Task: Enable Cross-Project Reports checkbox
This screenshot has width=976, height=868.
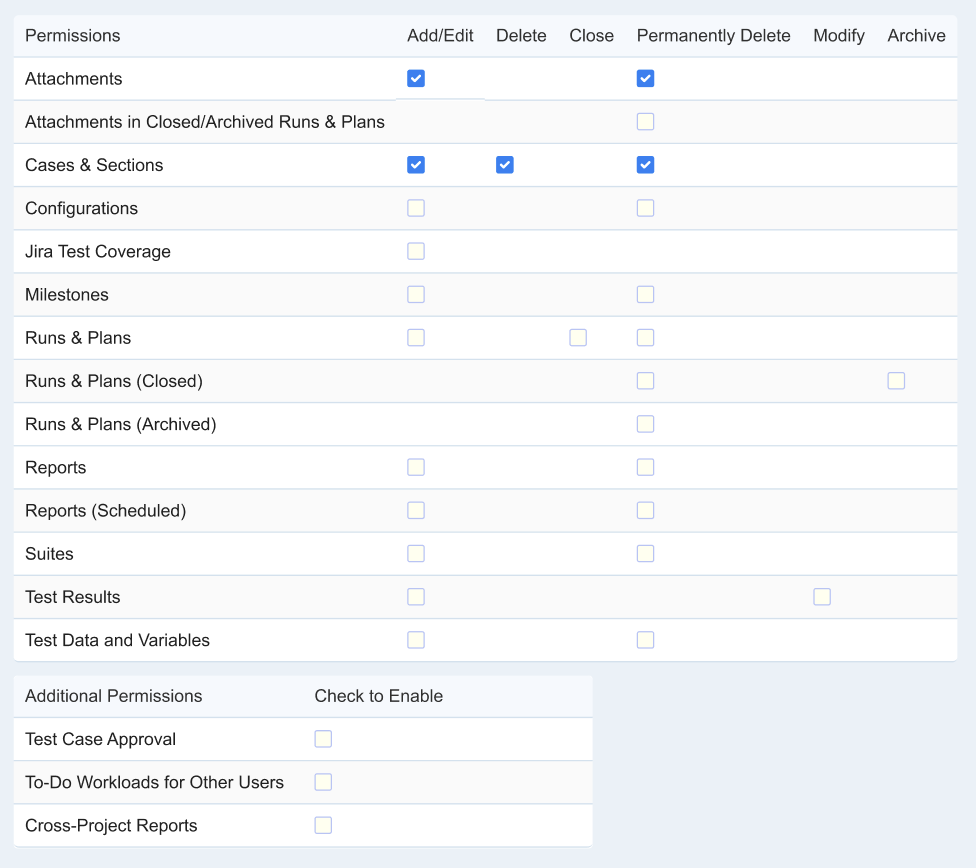Action: [x=323, y=825]
